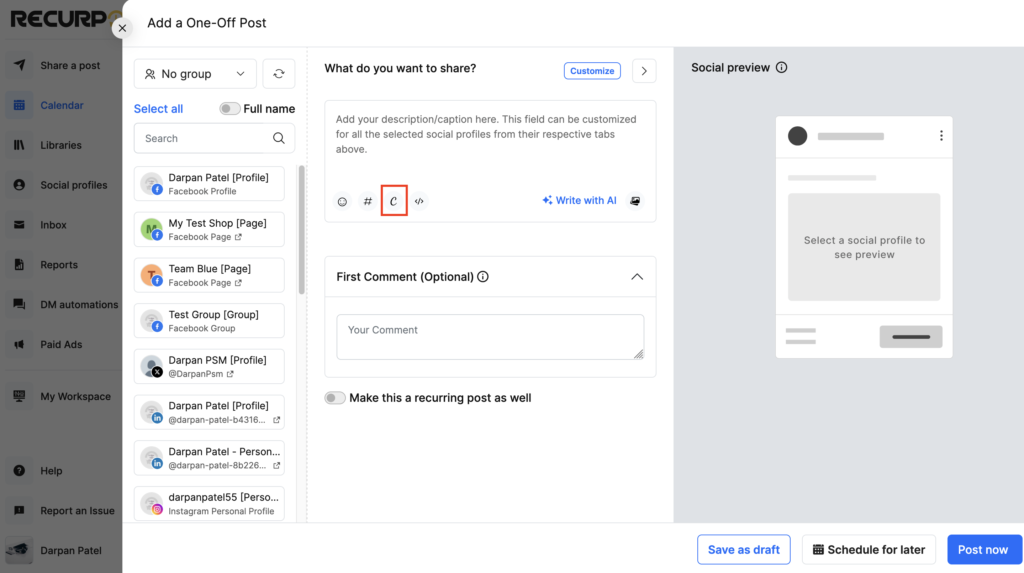
Task: Collapse the First Comment section chevron
Action: (637, 277)
